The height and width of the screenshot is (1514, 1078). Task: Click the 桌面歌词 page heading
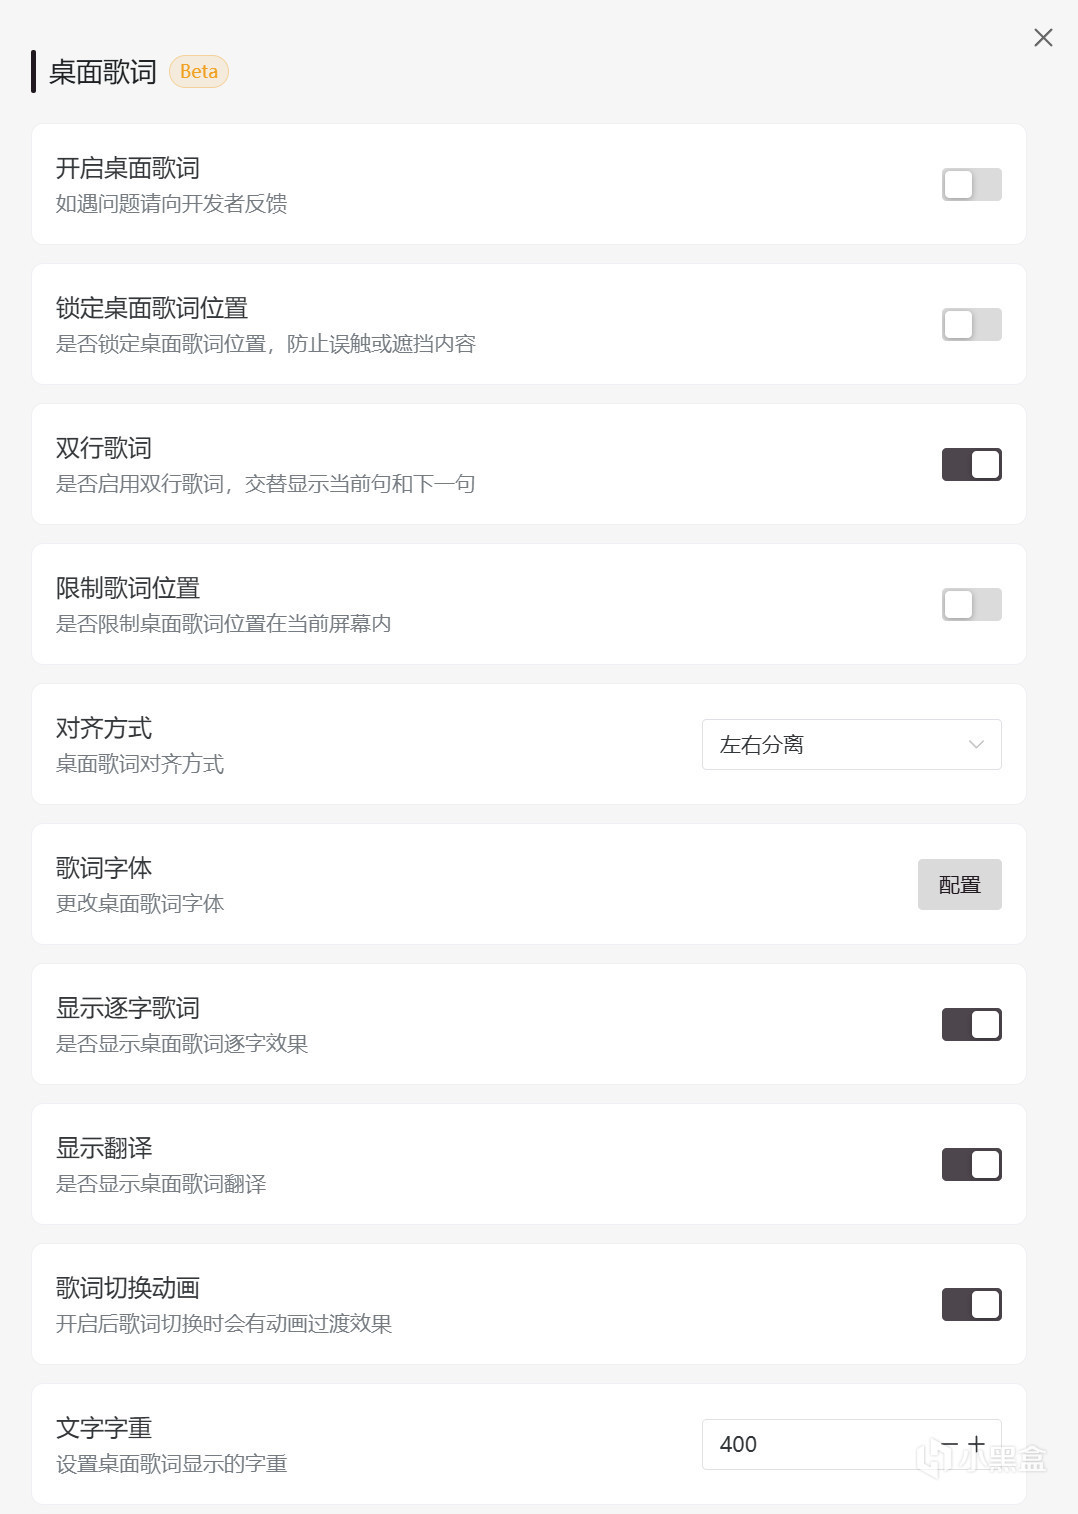coord(103,72)
